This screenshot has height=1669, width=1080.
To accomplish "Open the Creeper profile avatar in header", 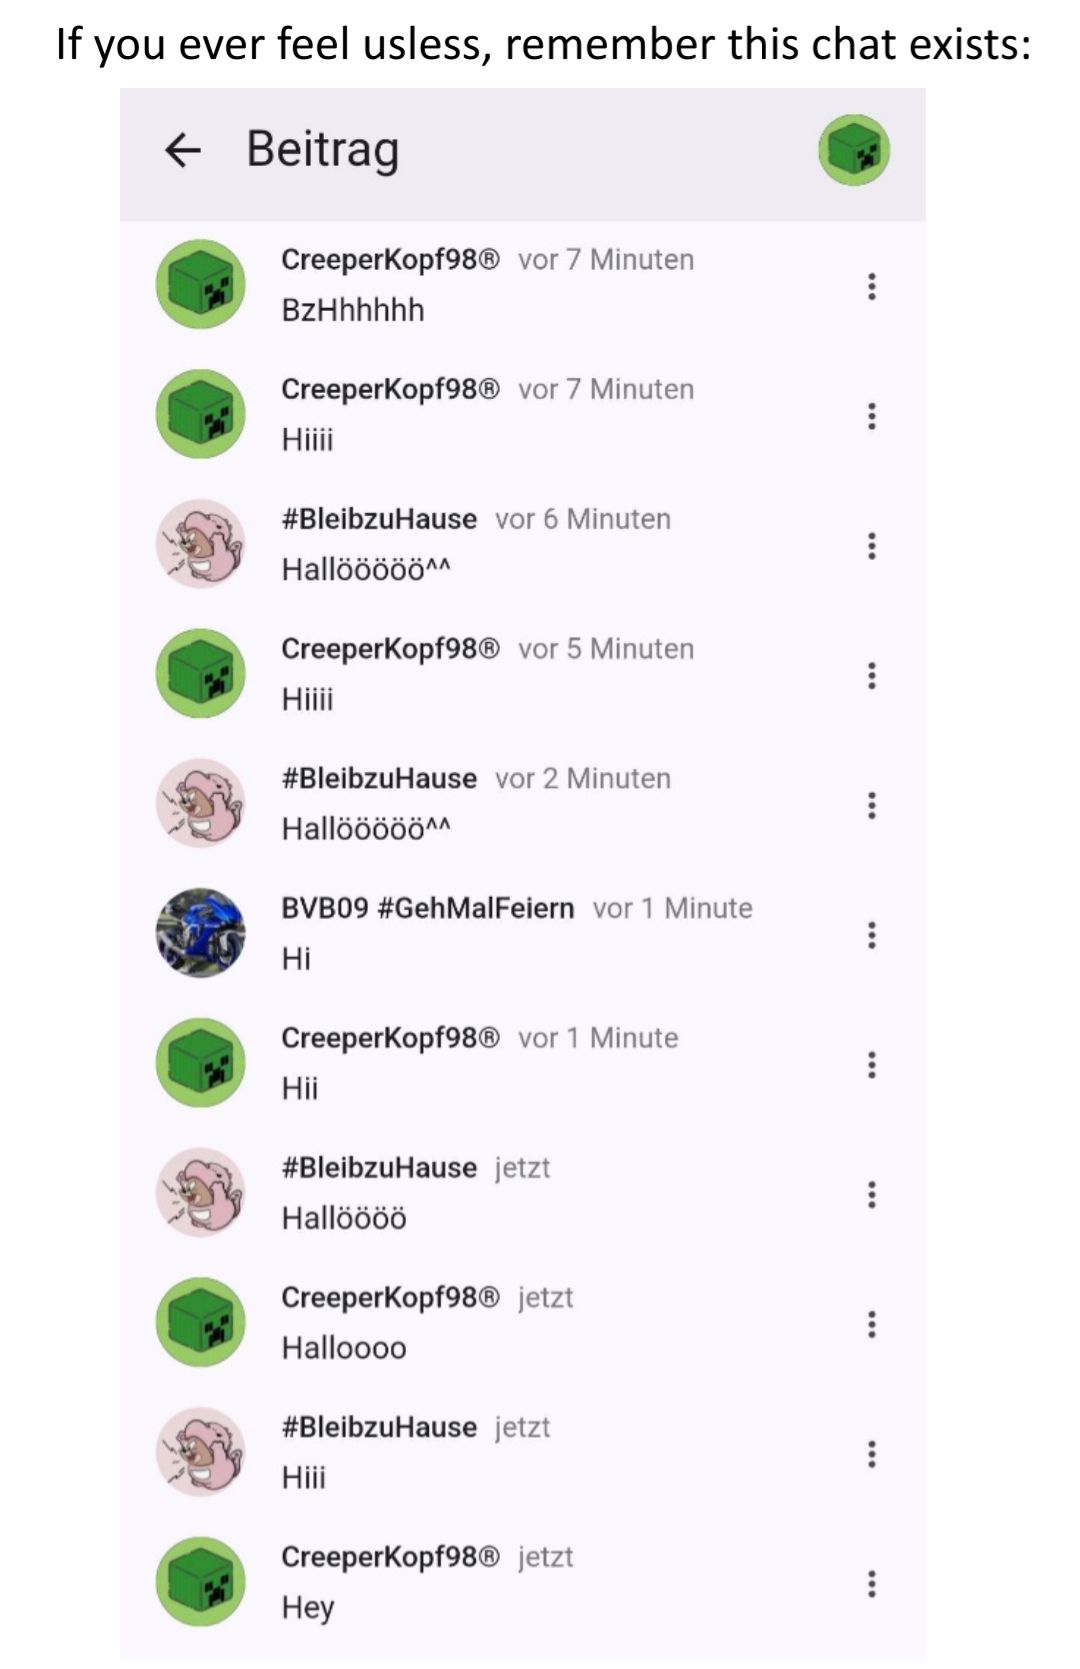I will click(x=854, y=150).
